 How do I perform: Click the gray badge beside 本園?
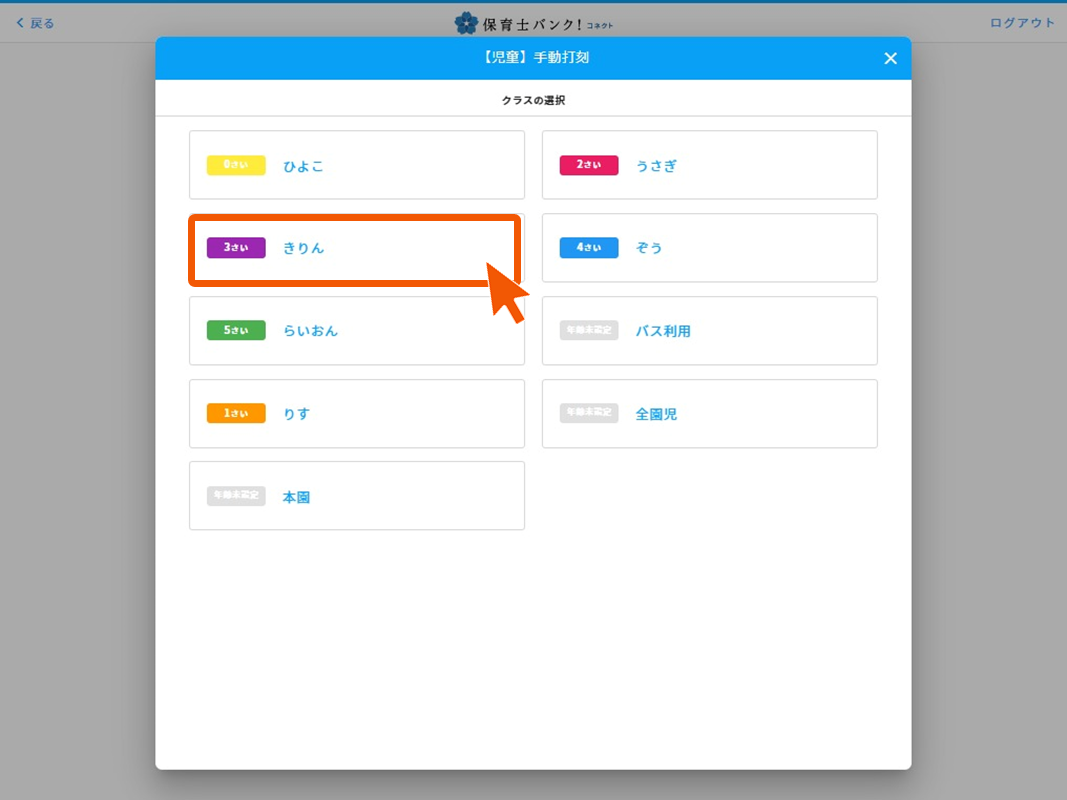pos(236,496)
